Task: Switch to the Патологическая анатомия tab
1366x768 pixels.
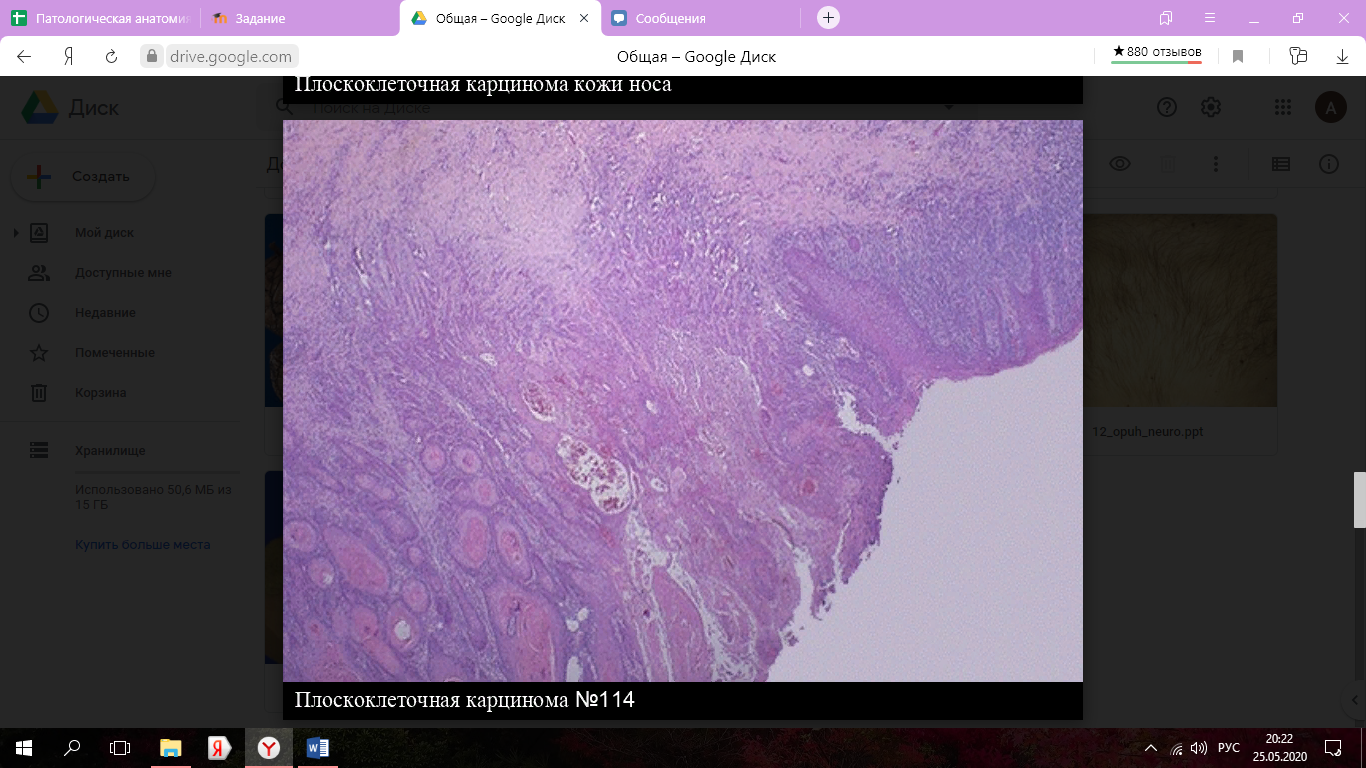Action: tap(100, 18)
